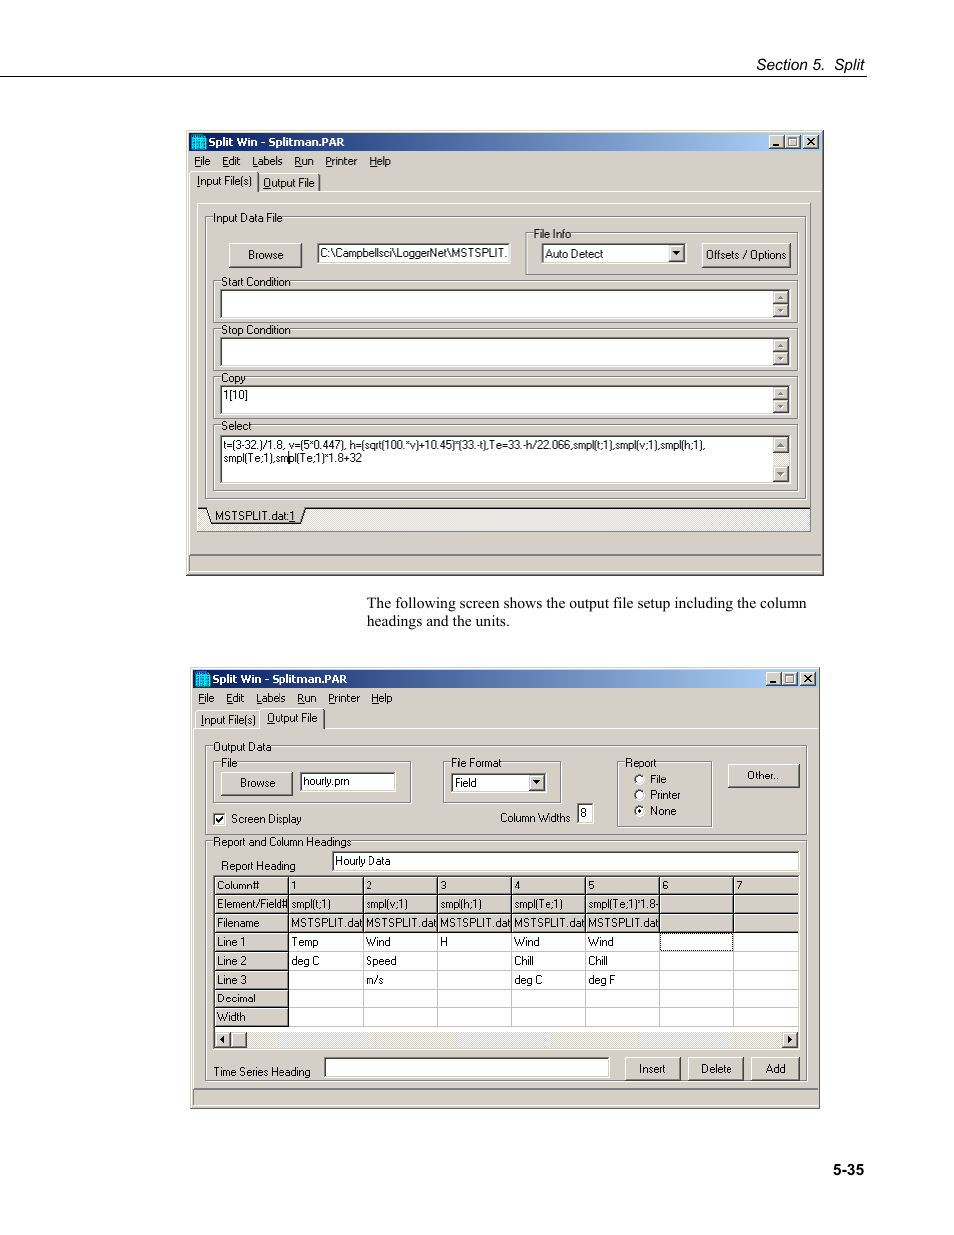The image size is (954, 1235).
Task: Click Stop Condition scroll up arrow
Action: [x=781, y=345]
